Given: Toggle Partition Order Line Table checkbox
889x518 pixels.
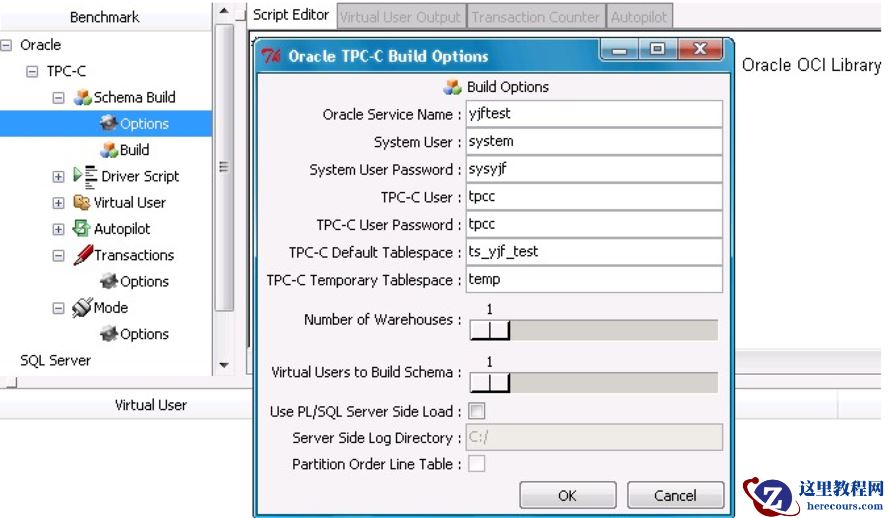Looking at the screenshot, I should 477,464.
